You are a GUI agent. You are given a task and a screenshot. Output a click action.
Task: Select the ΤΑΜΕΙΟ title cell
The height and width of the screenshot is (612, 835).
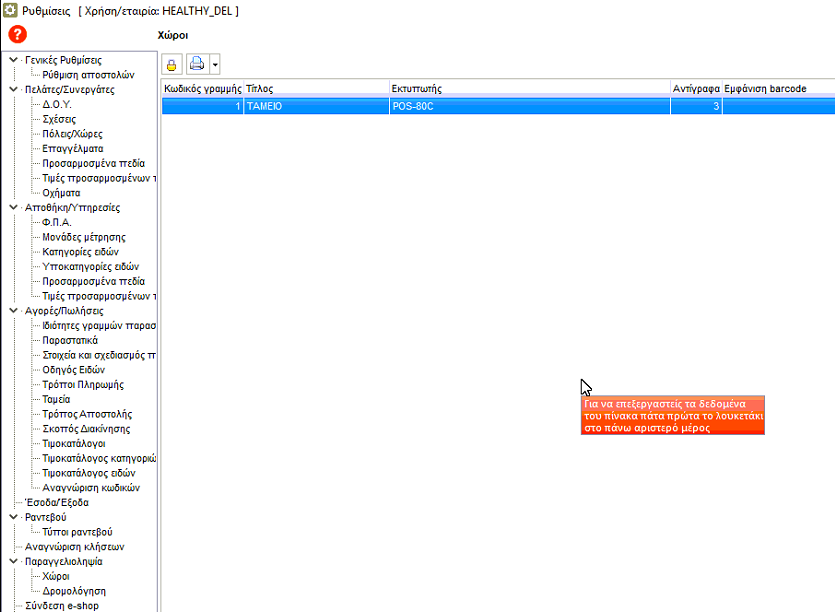tap(316, 106)
